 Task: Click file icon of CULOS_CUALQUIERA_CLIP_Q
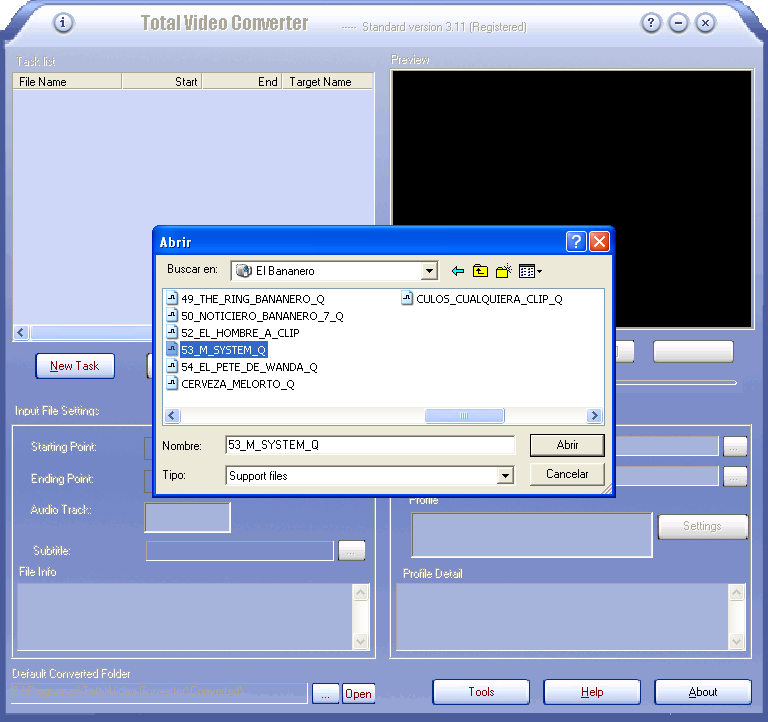click(x=407, y=298)
